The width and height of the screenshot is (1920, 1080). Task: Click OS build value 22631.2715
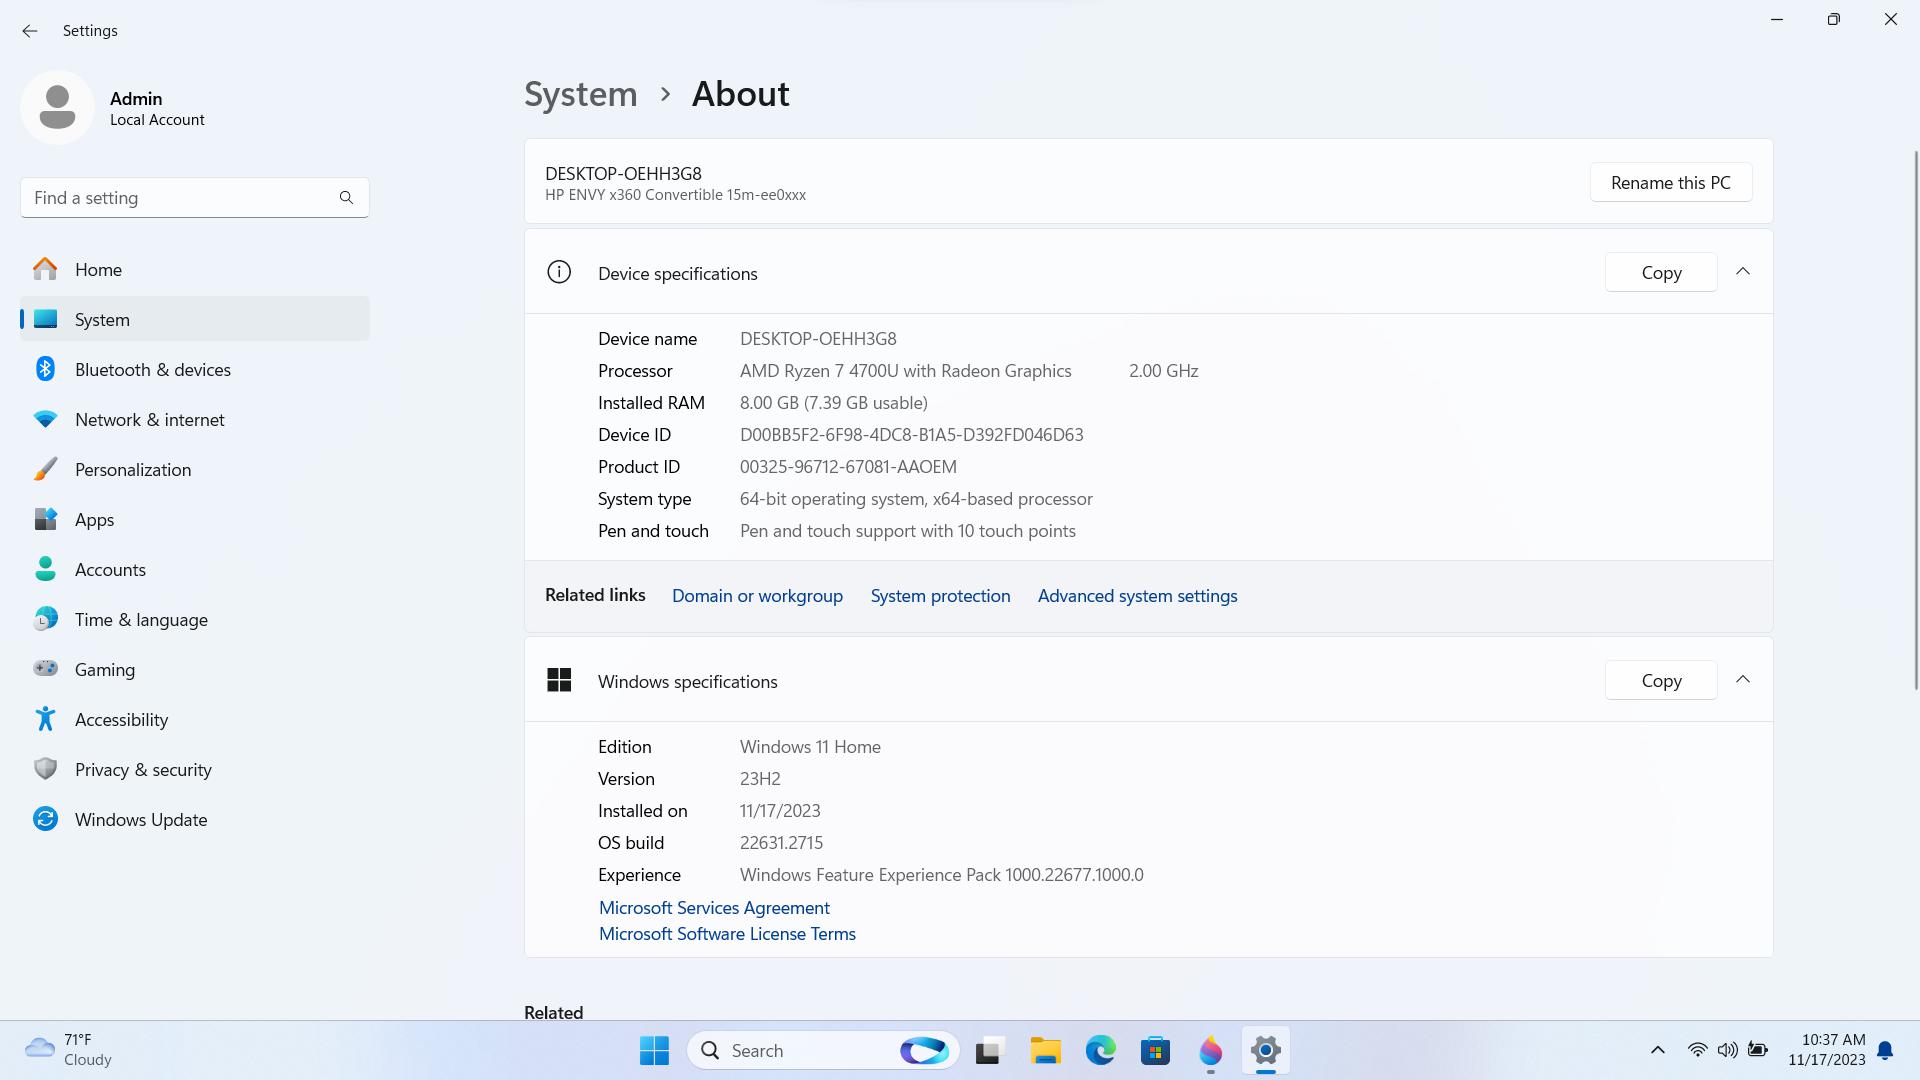[x=781, y=843]
